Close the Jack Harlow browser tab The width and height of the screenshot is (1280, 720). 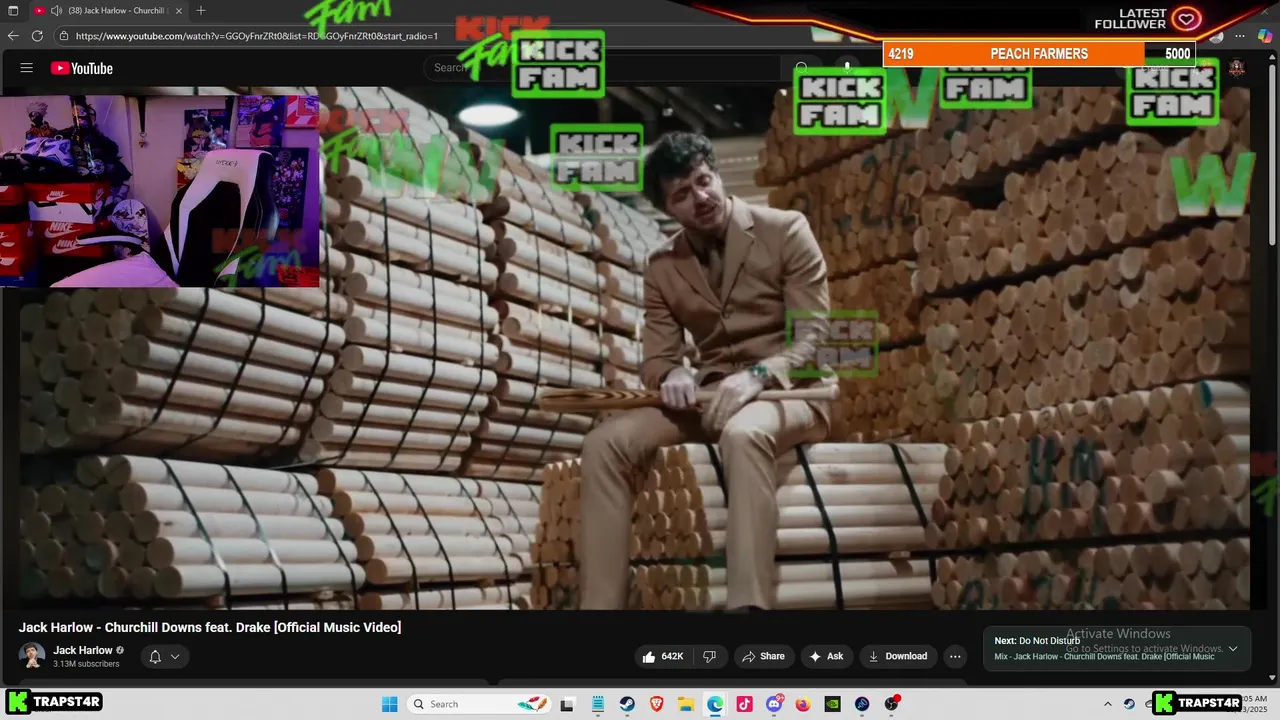click(x=178, y=10)
